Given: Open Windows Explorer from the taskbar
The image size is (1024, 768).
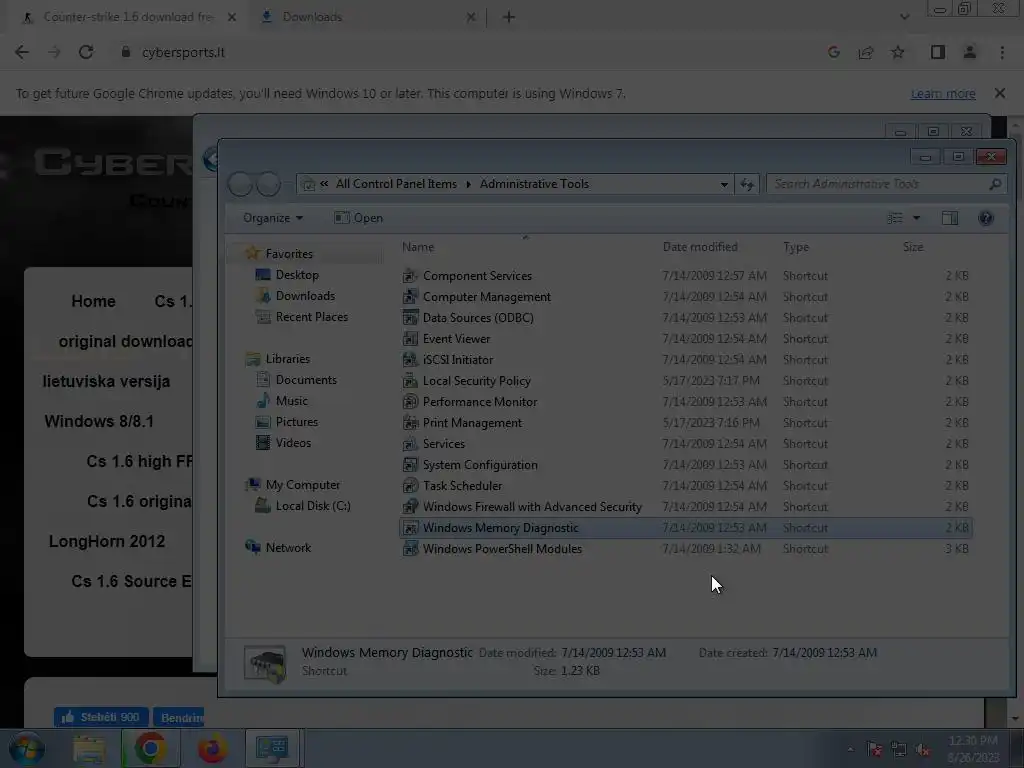Looking at the screenshot, I should pyautogui.click(x=89, y=748).
